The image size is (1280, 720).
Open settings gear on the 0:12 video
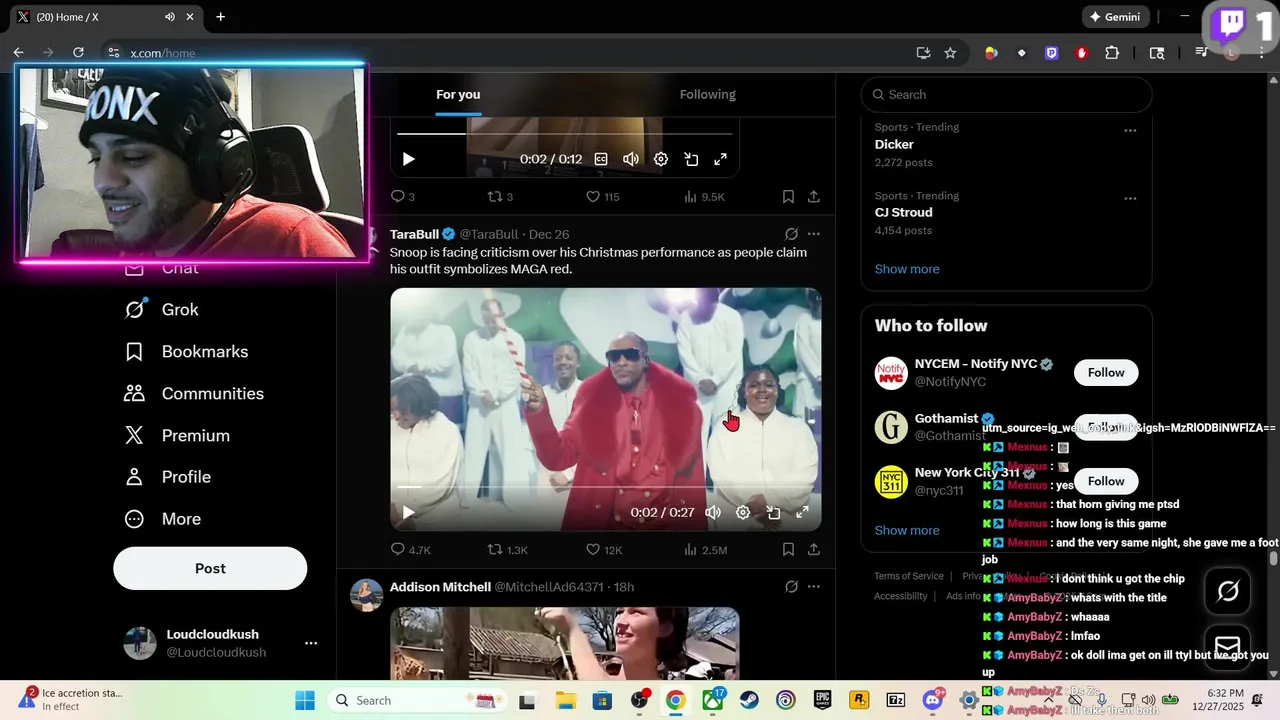pos(661,159)
